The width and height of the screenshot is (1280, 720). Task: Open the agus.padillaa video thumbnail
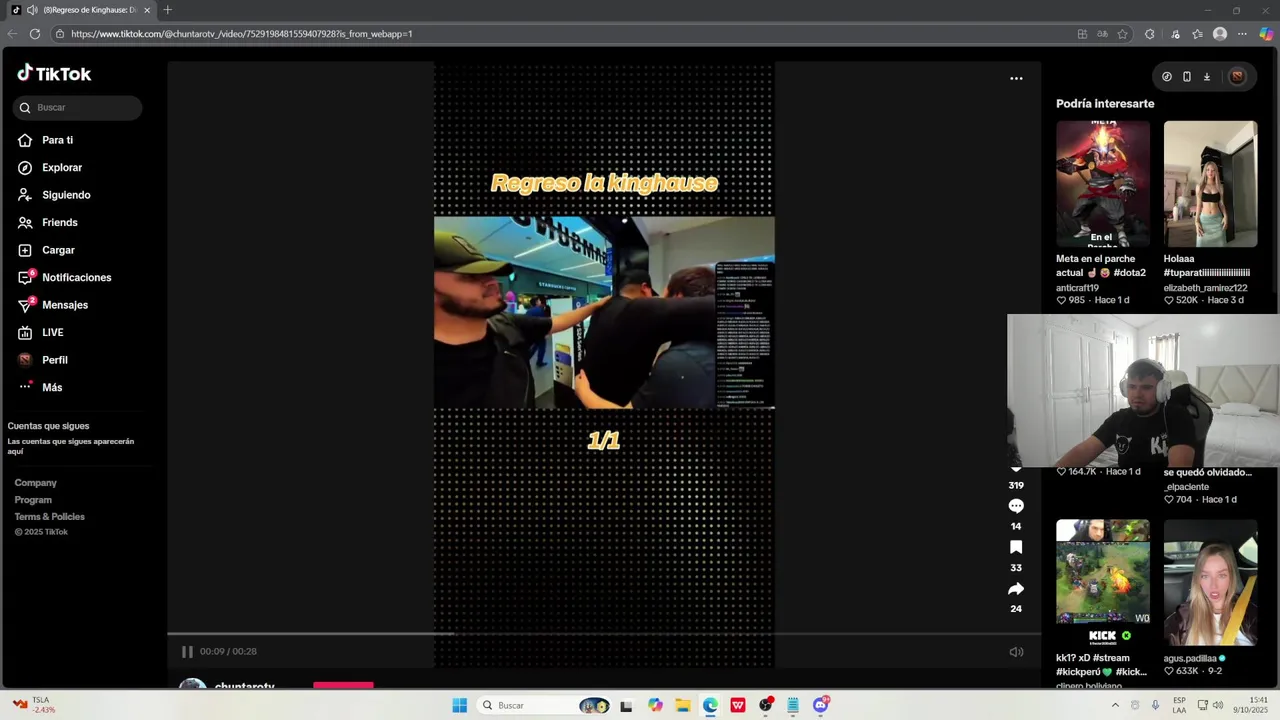coord(1210,581)
